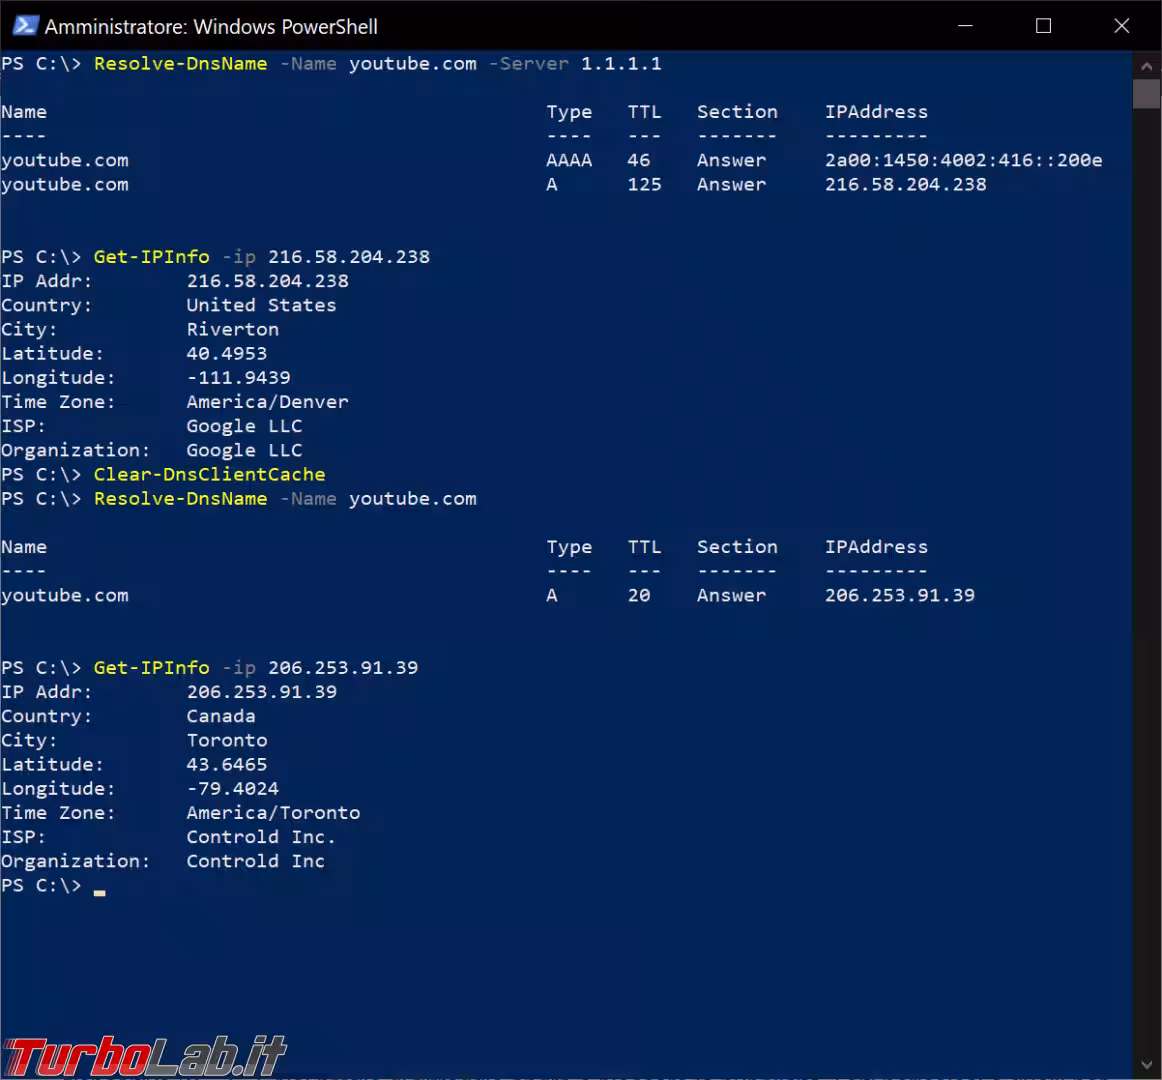Image resolution: width=1162 pixels, height=1080 pixels.
Task: Click TTL value 125
Action: pos(645,185)
